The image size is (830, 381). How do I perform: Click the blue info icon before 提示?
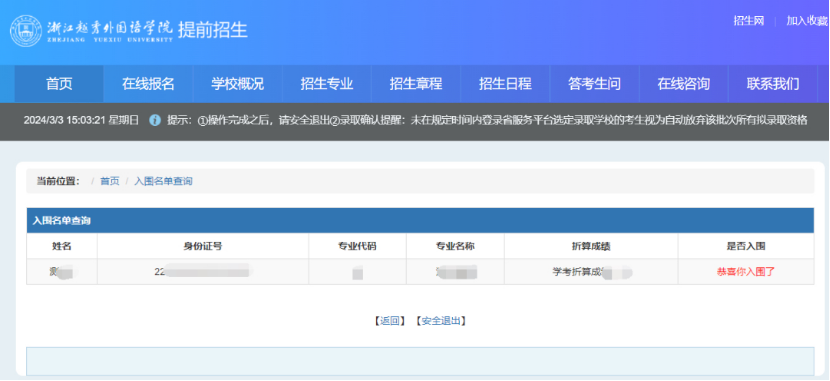click(x=155, y=120)
